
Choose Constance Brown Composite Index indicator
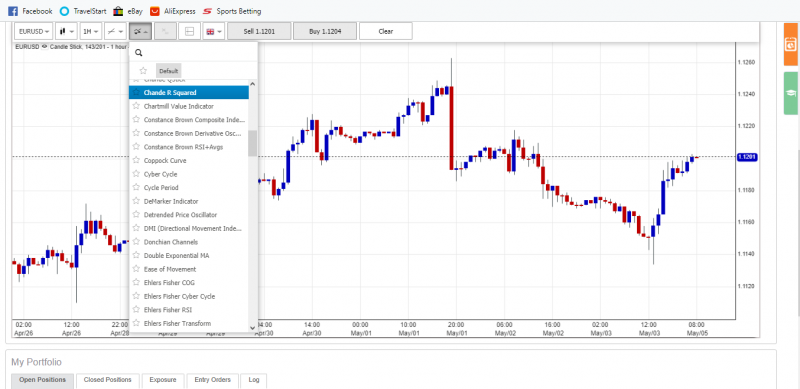[189, 119]
